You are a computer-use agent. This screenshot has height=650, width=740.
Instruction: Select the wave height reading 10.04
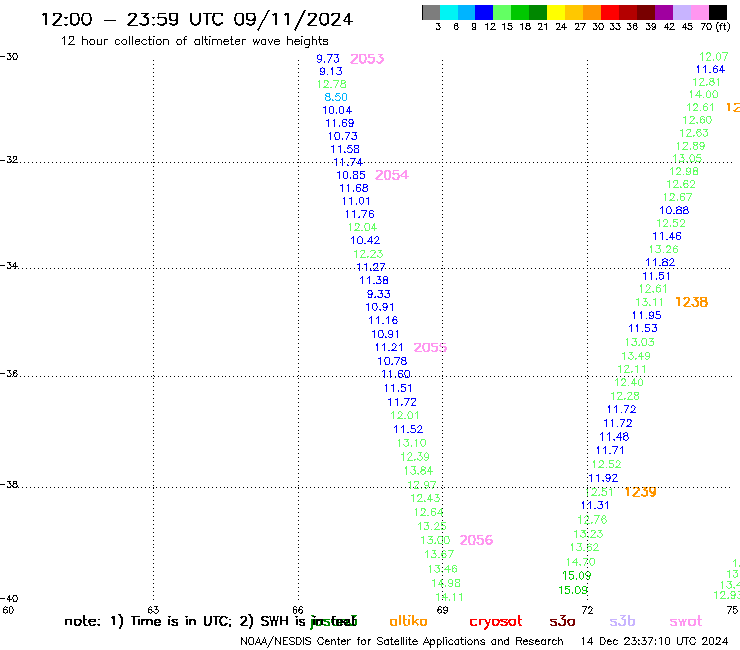click(x=337, y=110)
